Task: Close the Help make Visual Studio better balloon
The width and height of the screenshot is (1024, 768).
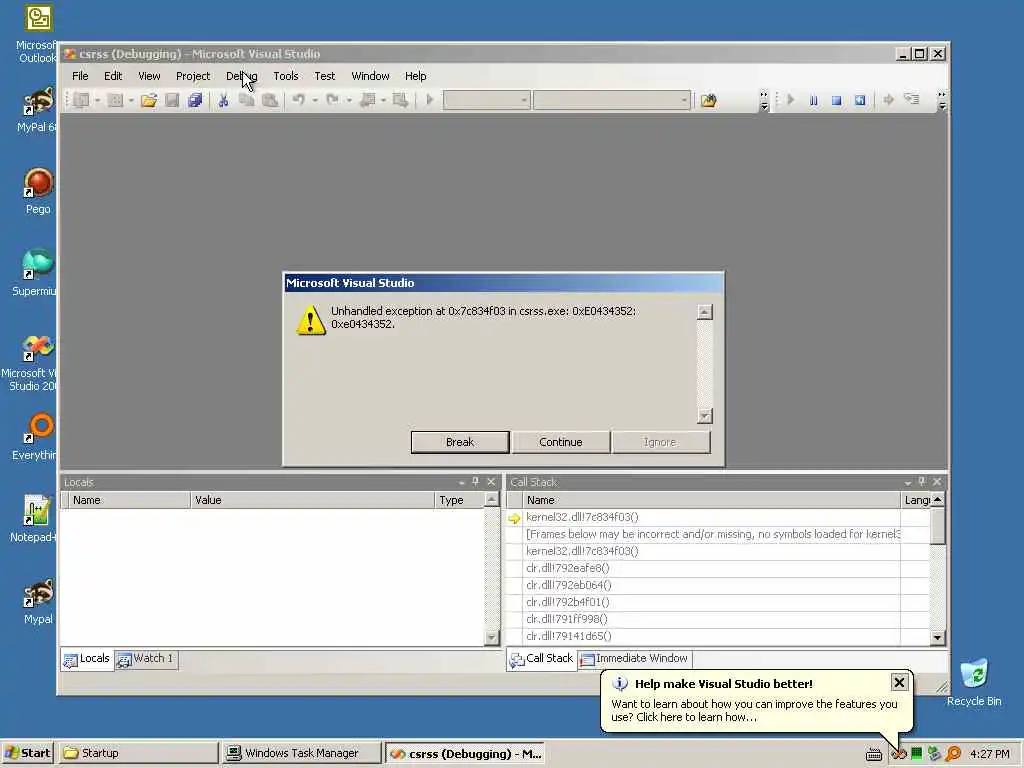Action: coord(899,682)
